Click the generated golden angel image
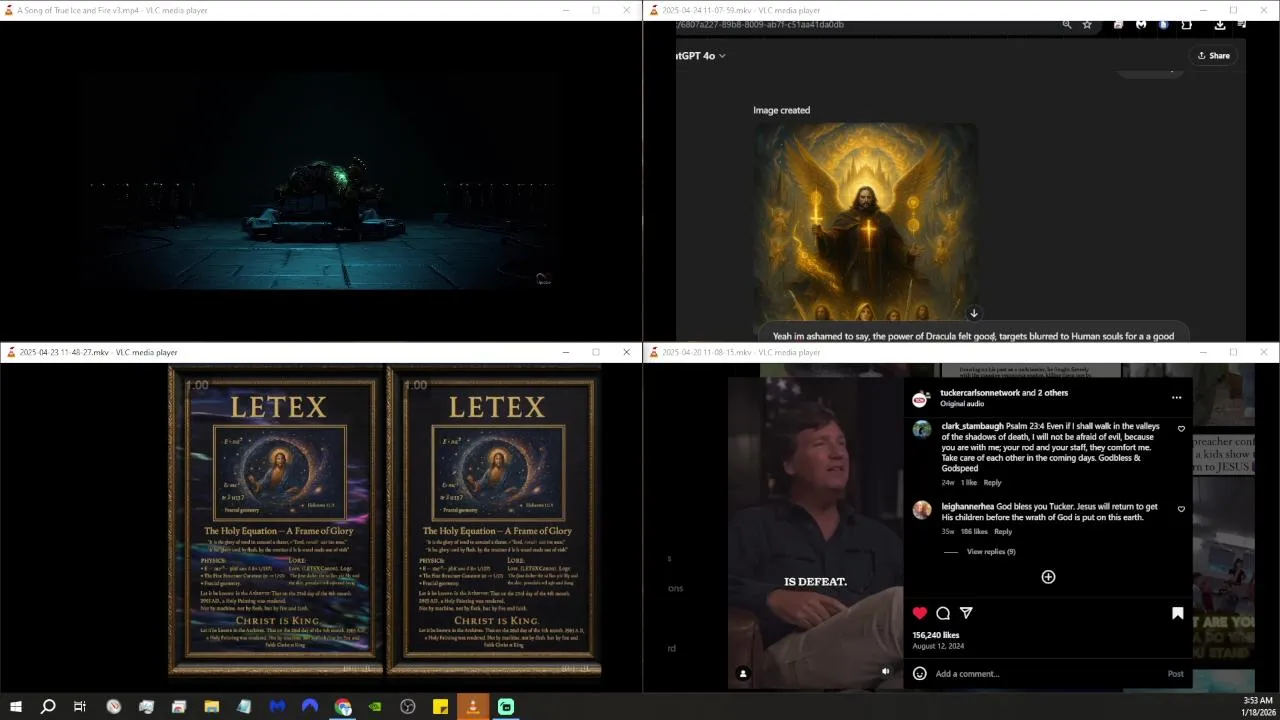This screenshot has width=1280, height=720. [x=867, y=222]
